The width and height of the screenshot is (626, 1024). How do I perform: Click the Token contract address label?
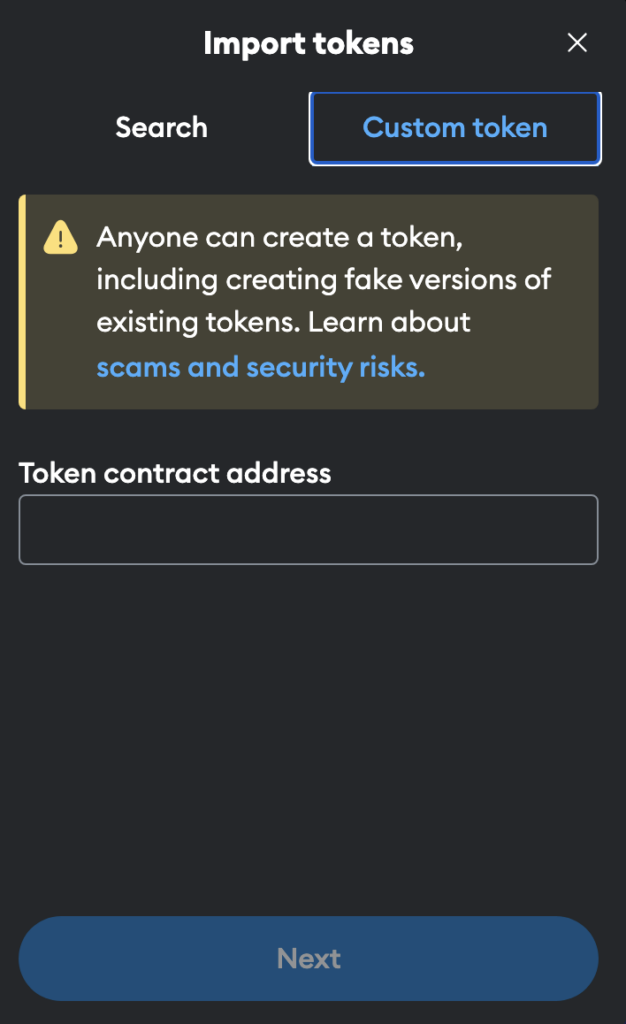(175, 473)
